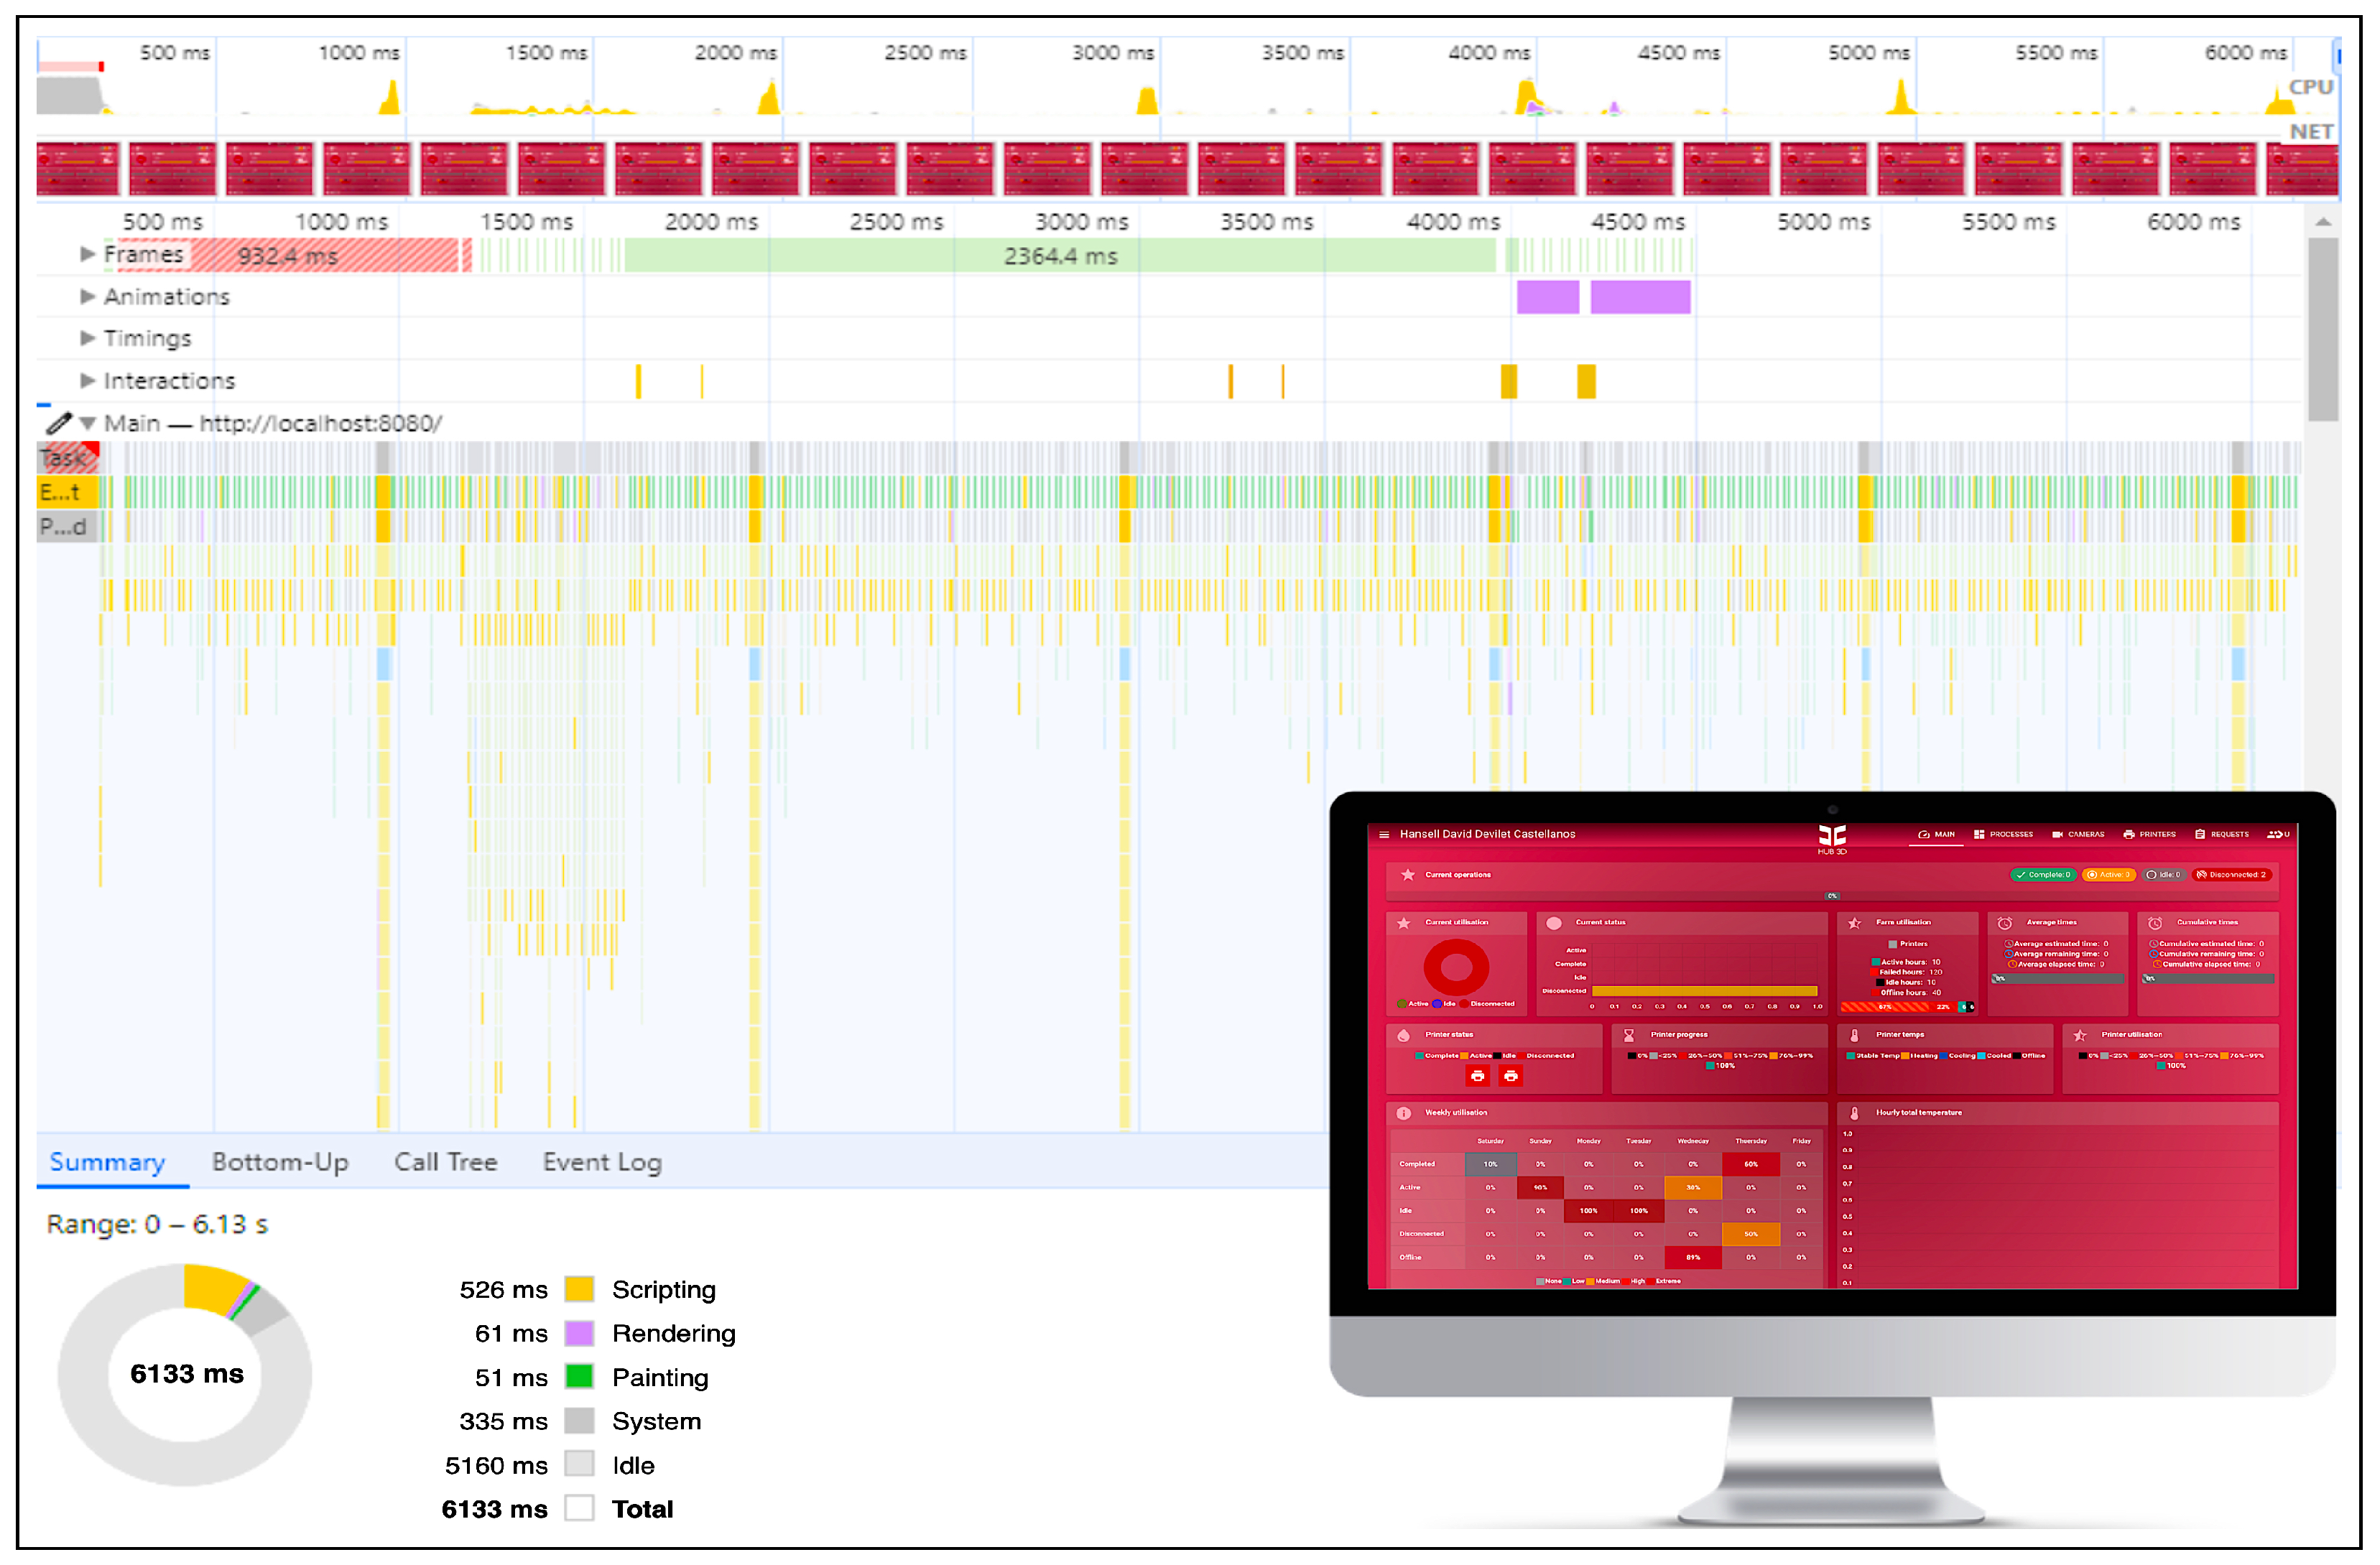Screen dimensions: 2380x1565
Task: Click the 2364.4 ms long green frame bar
Action: click(x=1060, y=256)
